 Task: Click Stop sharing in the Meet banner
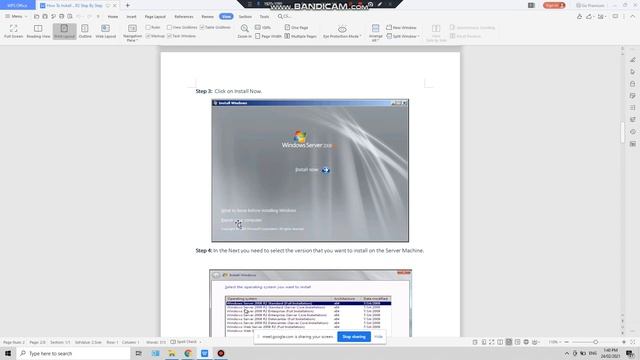coord(354,337)
